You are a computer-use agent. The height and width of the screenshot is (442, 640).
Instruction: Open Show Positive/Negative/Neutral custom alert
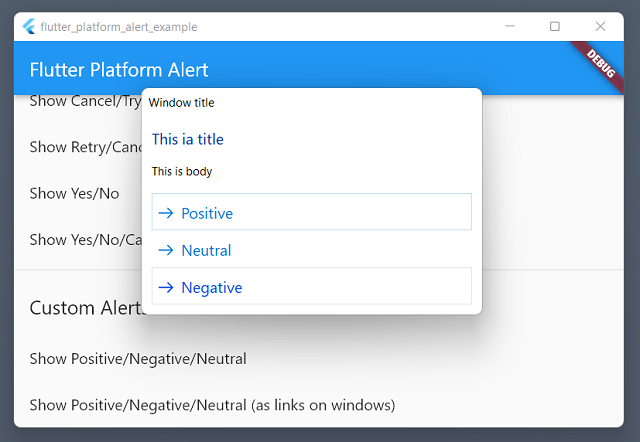click(138, 359)
